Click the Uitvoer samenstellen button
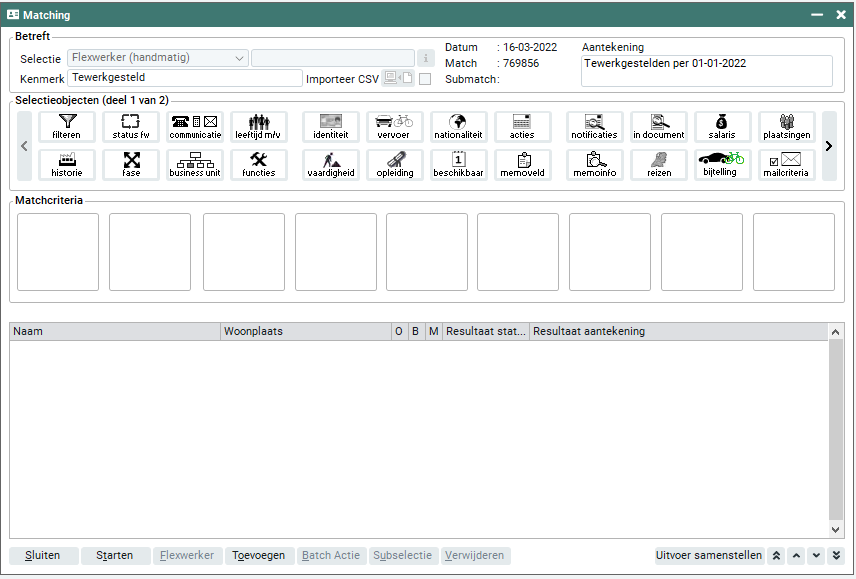 click(x=709, y=556)
